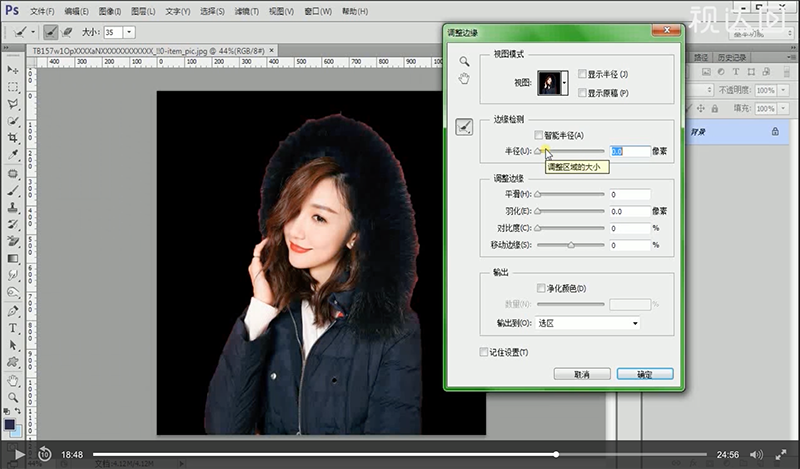The height and width of the screenshot is (469, 800).
Task: Click the 确定 button
Action: click(x=645, y=374)
